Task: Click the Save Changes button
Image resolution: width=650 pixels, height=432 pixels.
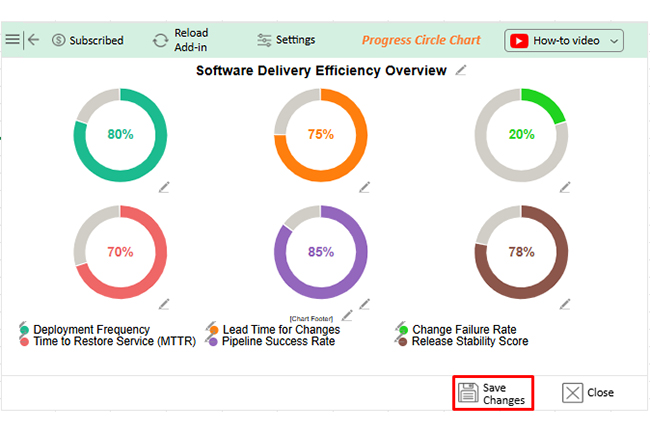Action: click(x=491, y=393)
